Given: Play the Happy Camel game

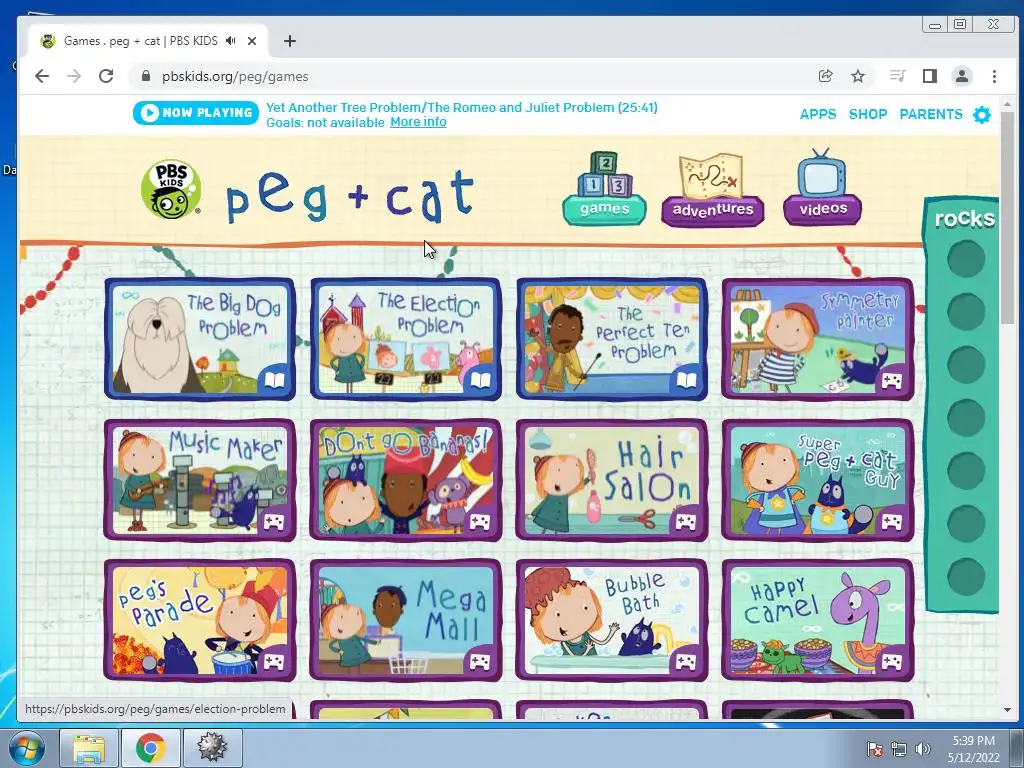Looking at the screenshot, I should [818, 620].
